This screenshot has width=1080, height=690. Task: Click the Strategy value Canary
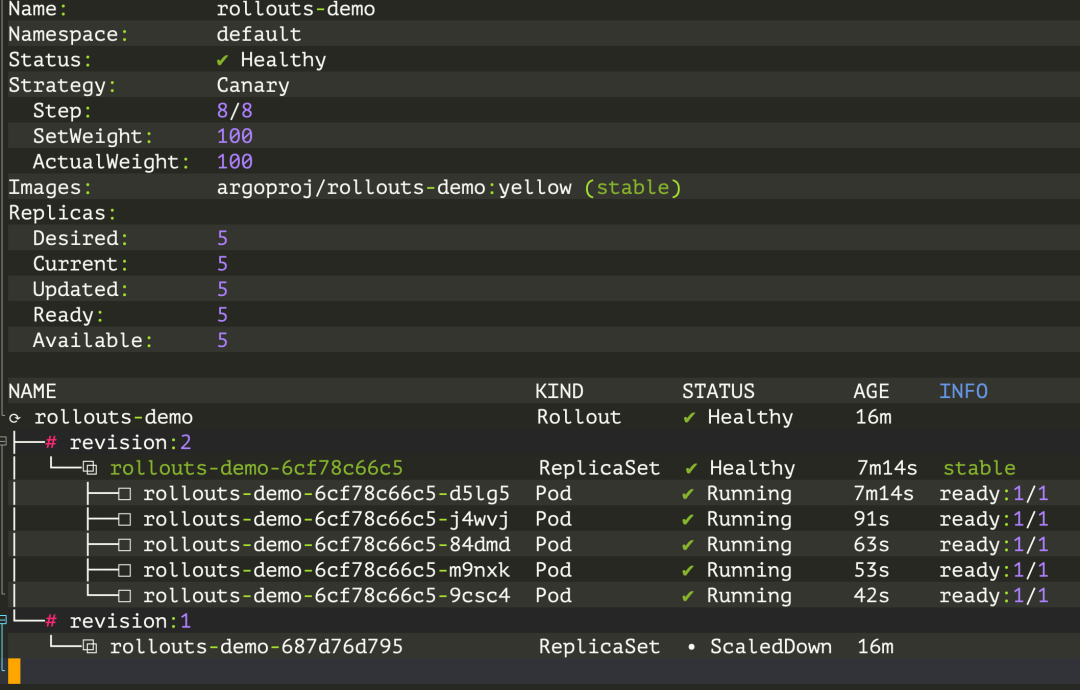coord(253,85)
